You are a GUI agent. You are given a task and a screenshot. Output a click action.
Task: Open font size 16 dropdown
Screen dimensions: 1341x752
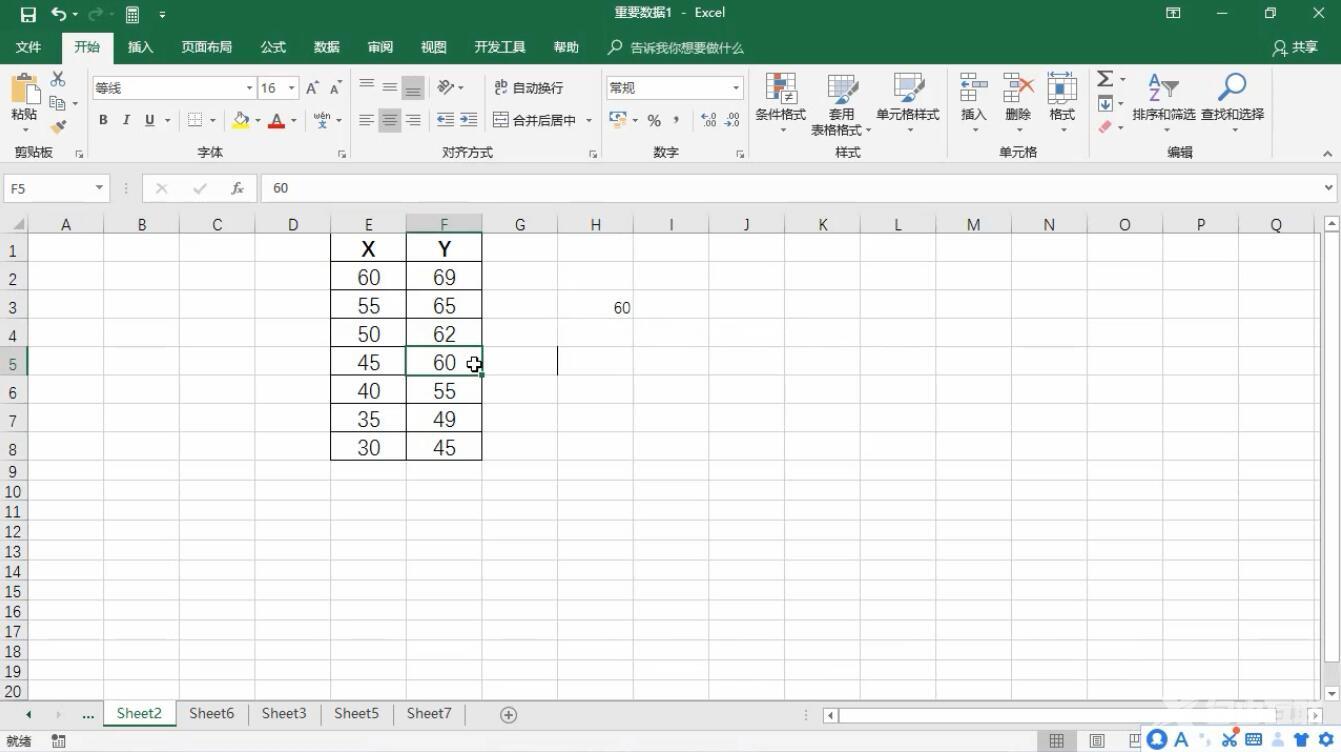[x=292, y=88]
